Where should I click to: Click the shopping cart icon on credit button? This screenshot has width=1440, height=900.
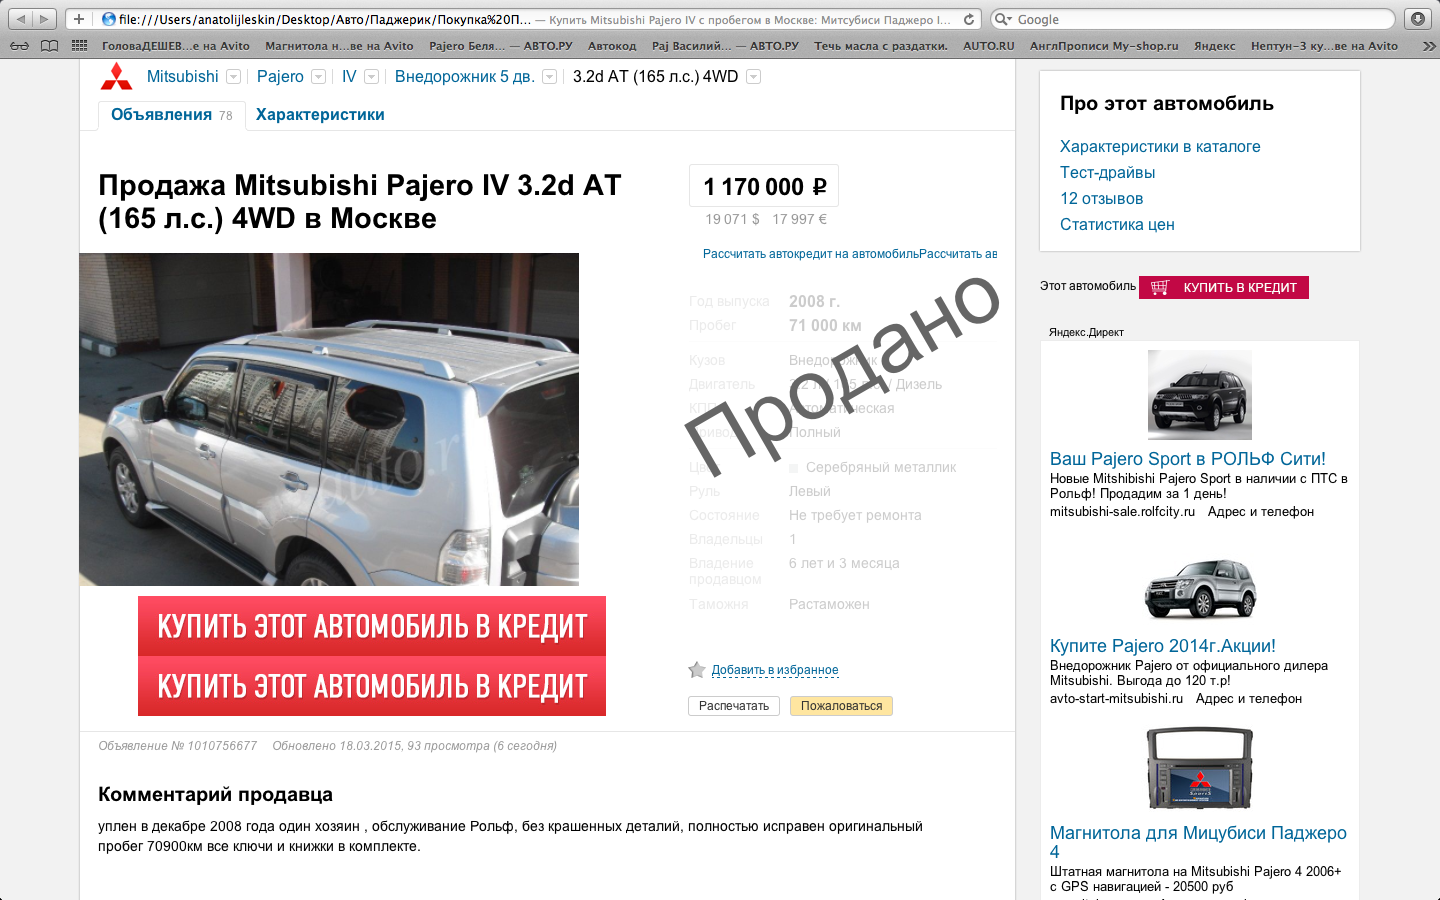[x=1160, y=287]
